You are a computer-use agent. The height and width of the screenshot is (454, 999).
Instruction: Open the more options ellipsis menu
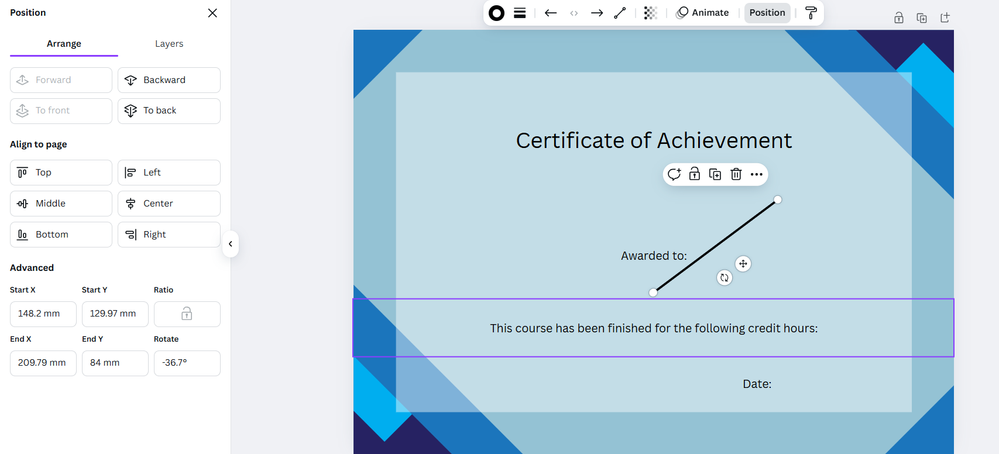point(756,174)
